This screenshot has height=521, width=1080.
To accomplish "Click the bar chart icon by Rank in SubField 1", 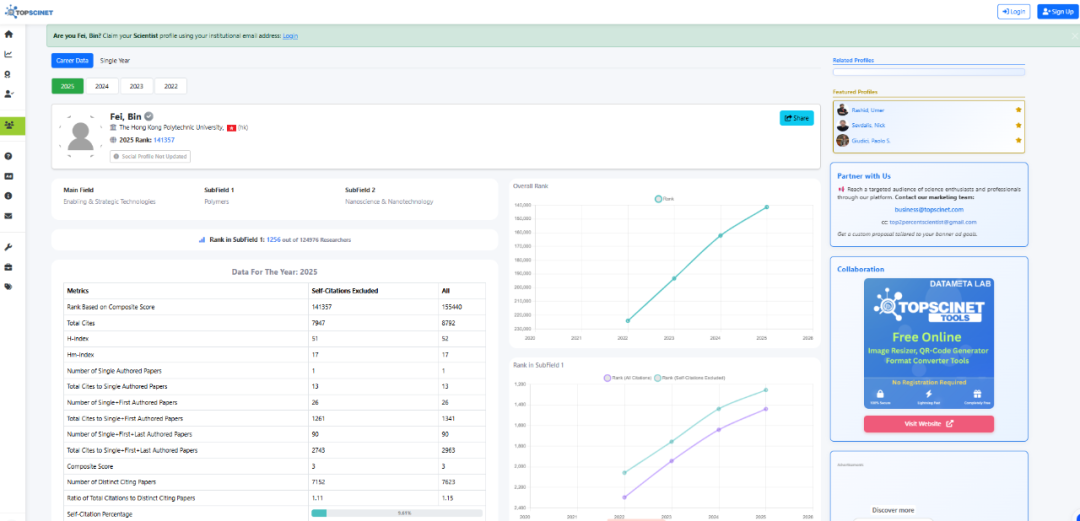I will (x=202, y=240).
